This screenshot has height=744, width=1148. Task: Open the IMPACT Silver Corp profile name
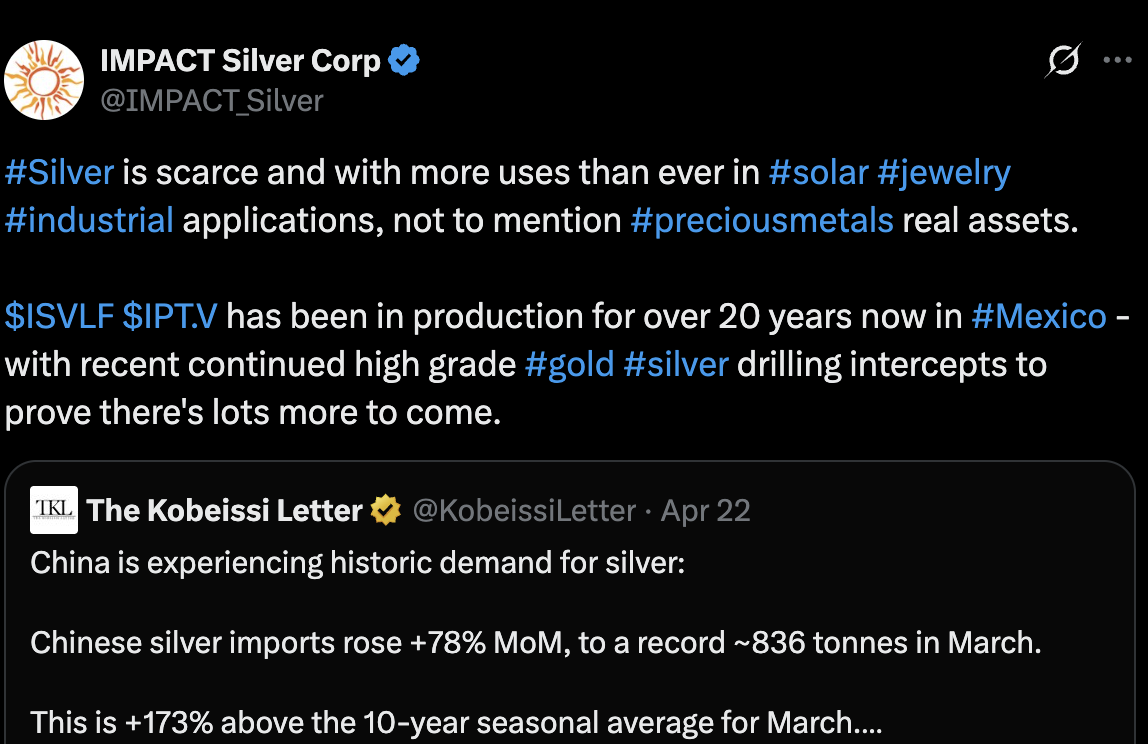pos(240,61)
